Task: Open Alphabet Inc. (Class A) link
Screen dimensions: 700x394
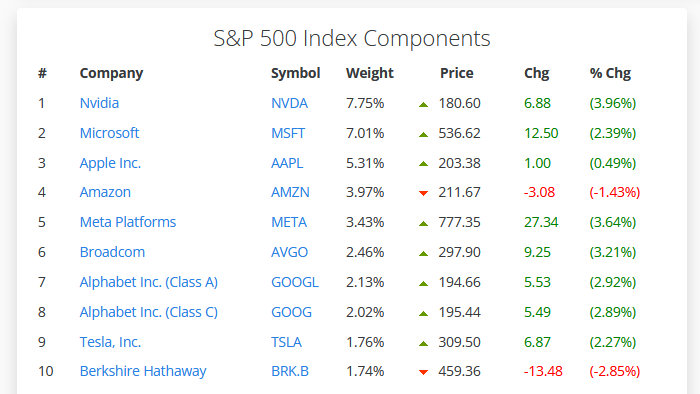Action: (149, 282)
